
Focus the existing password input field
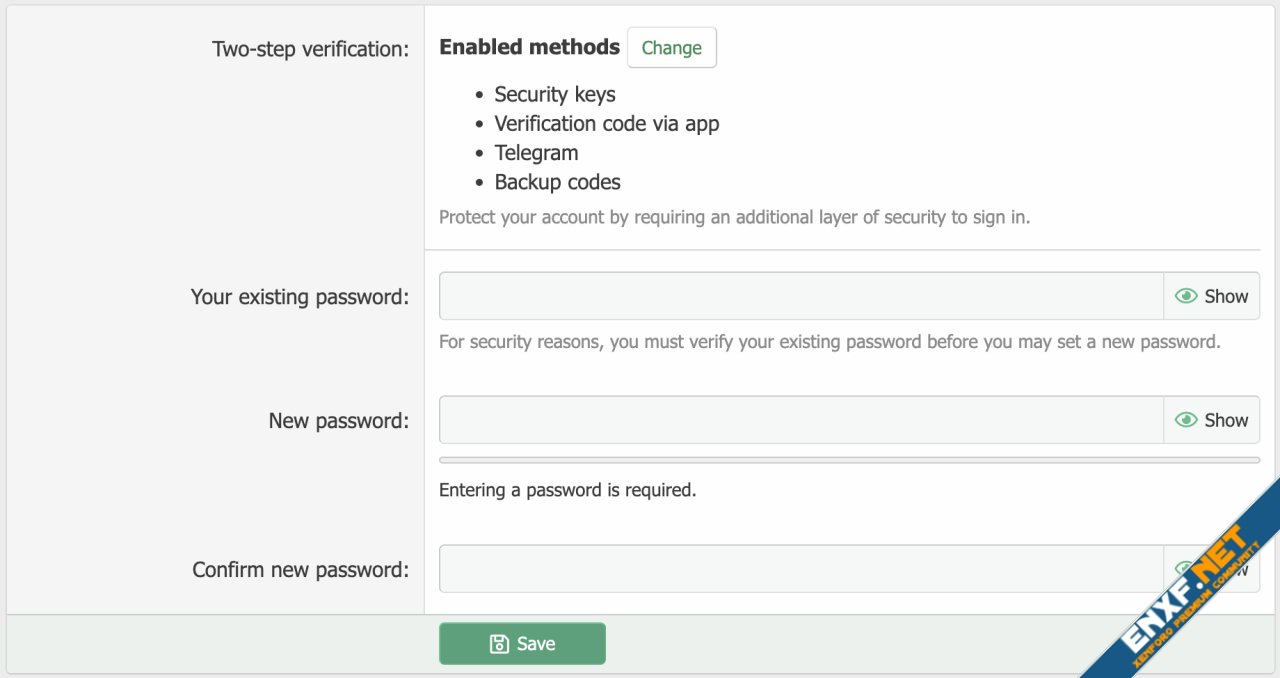pos(800,296)
